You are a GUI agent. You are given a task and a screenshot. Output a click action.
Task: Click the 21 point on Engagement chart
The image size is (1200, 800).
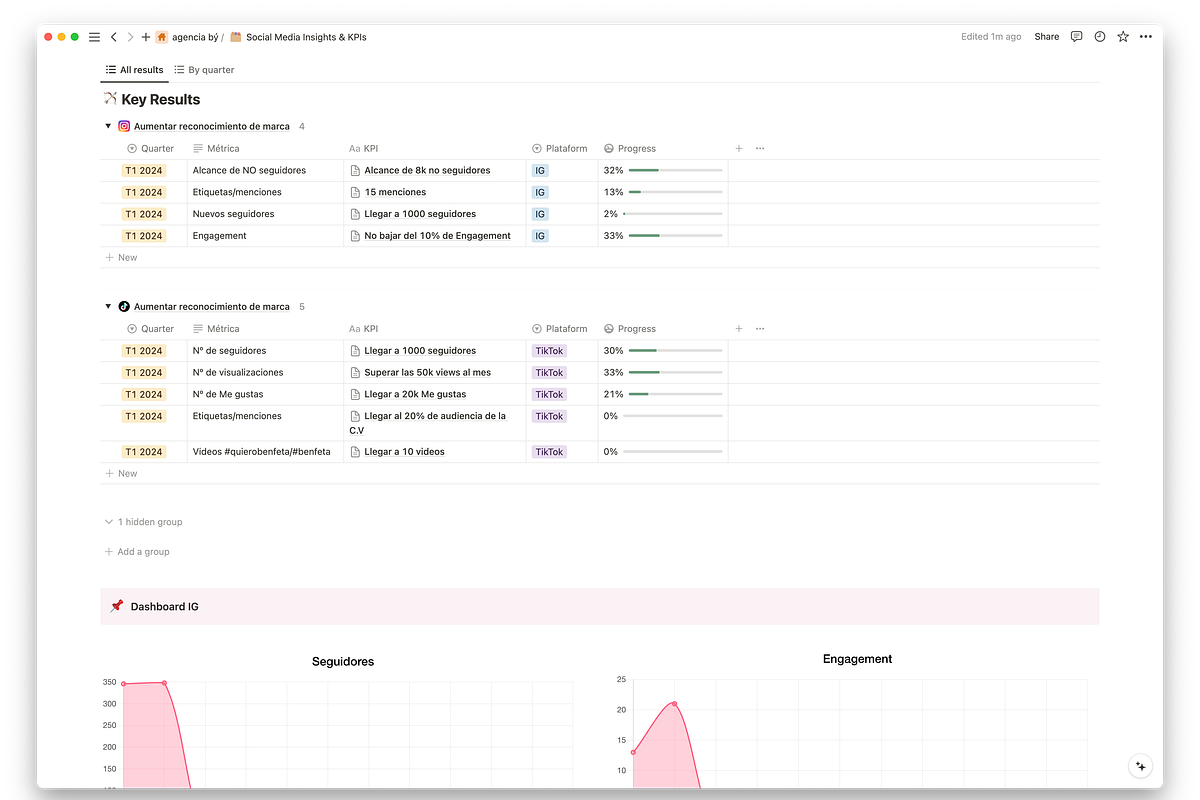click(x=675, y=704)
